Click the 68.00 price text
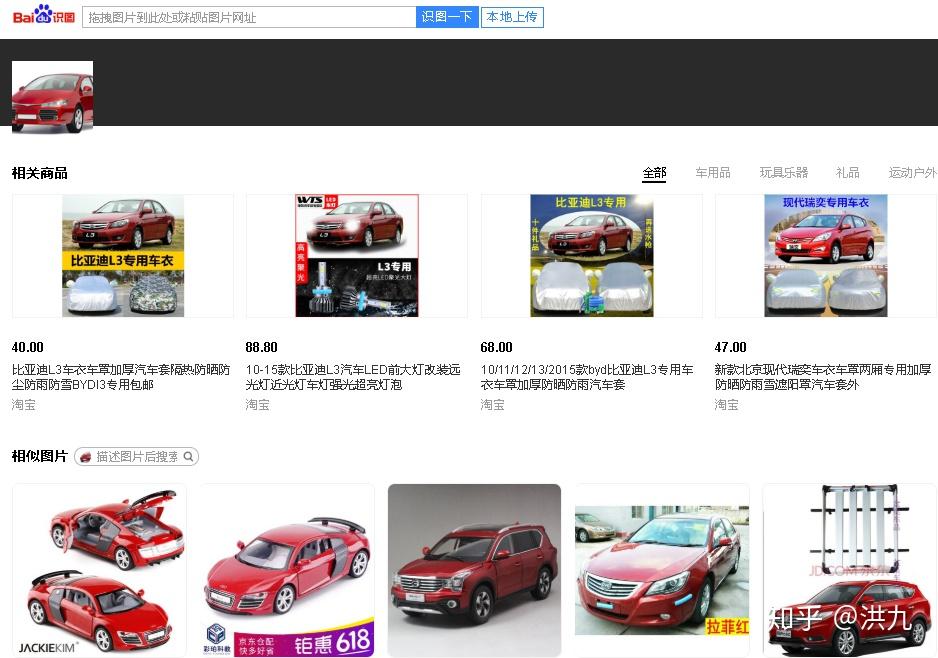This screenshot has height=658, width=938. point(497,348)
